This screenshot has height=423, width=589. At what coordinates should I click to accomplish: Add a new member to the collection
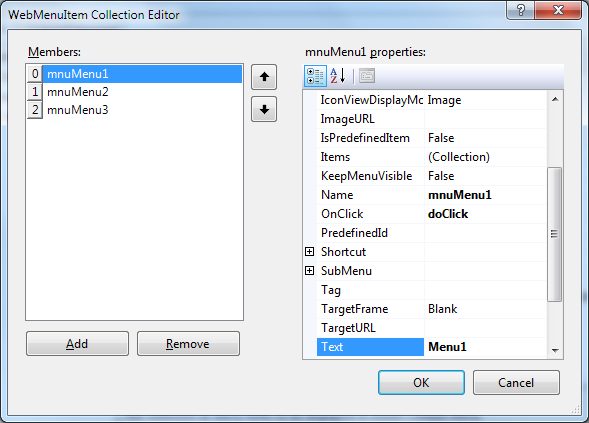[x=77, y=343]
